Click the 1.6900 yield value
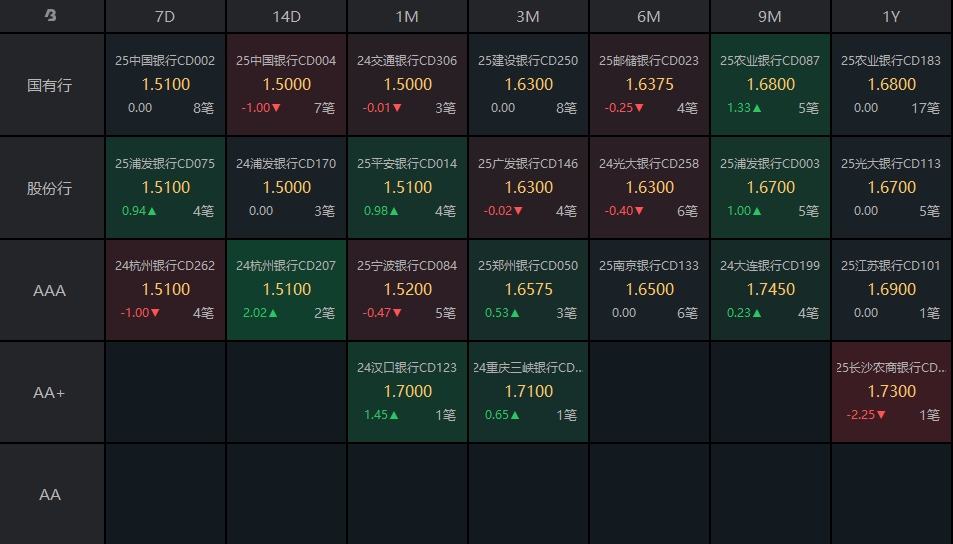 pos(892,289)
